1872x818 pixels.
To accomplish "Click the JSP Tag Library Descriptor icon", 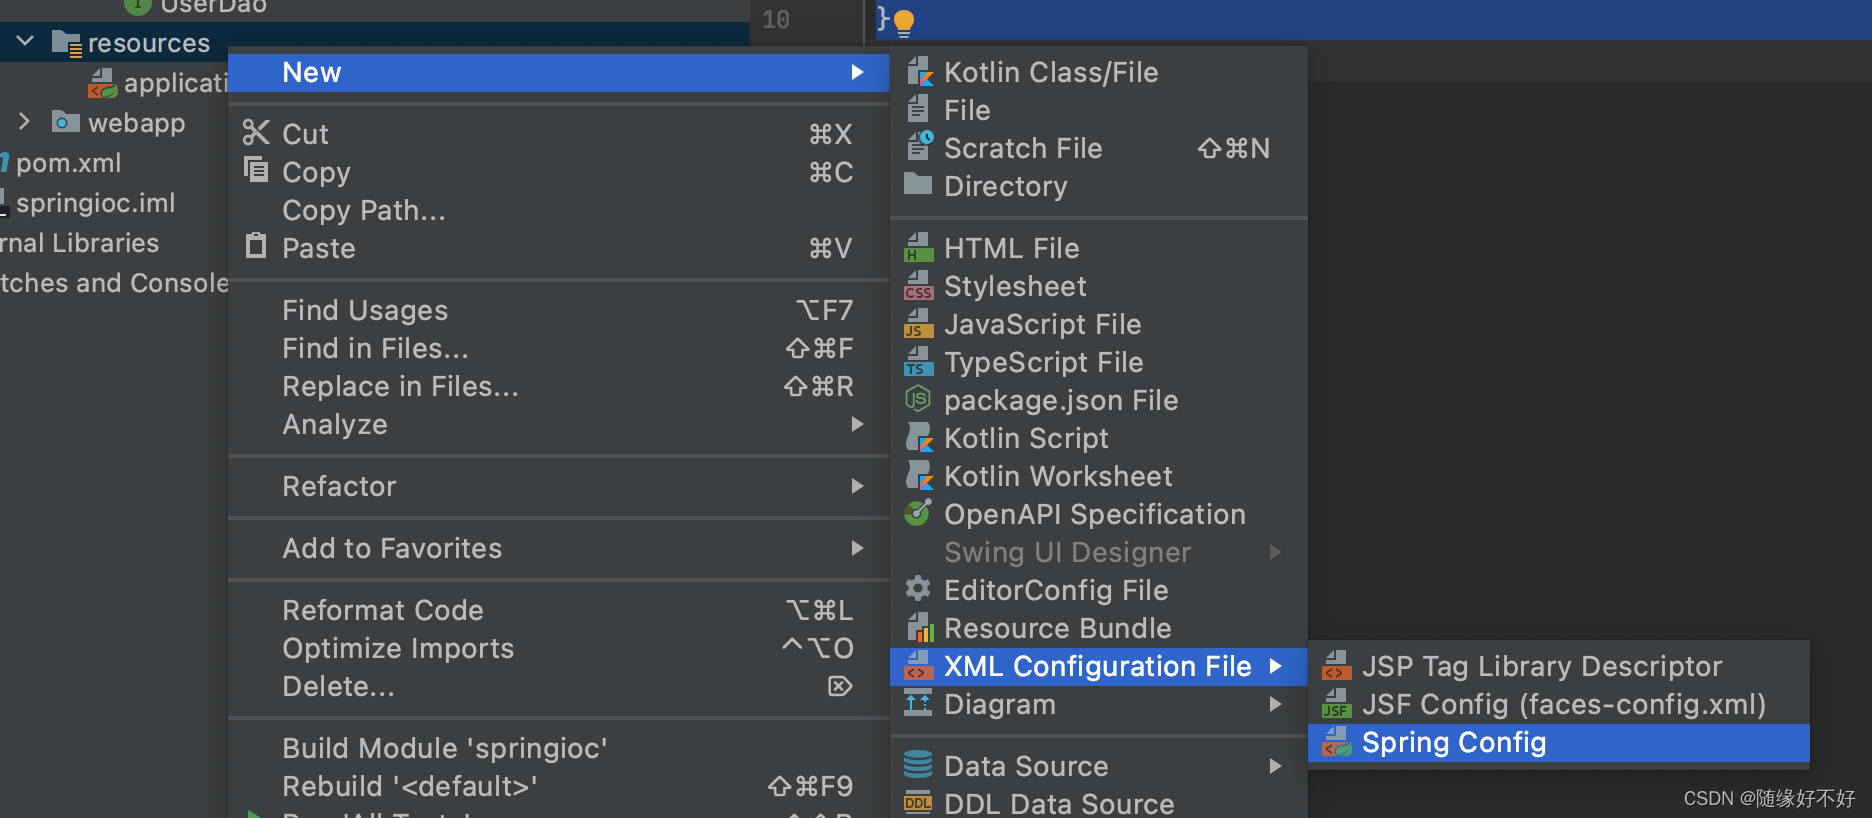I will (x=1336, y=665).
